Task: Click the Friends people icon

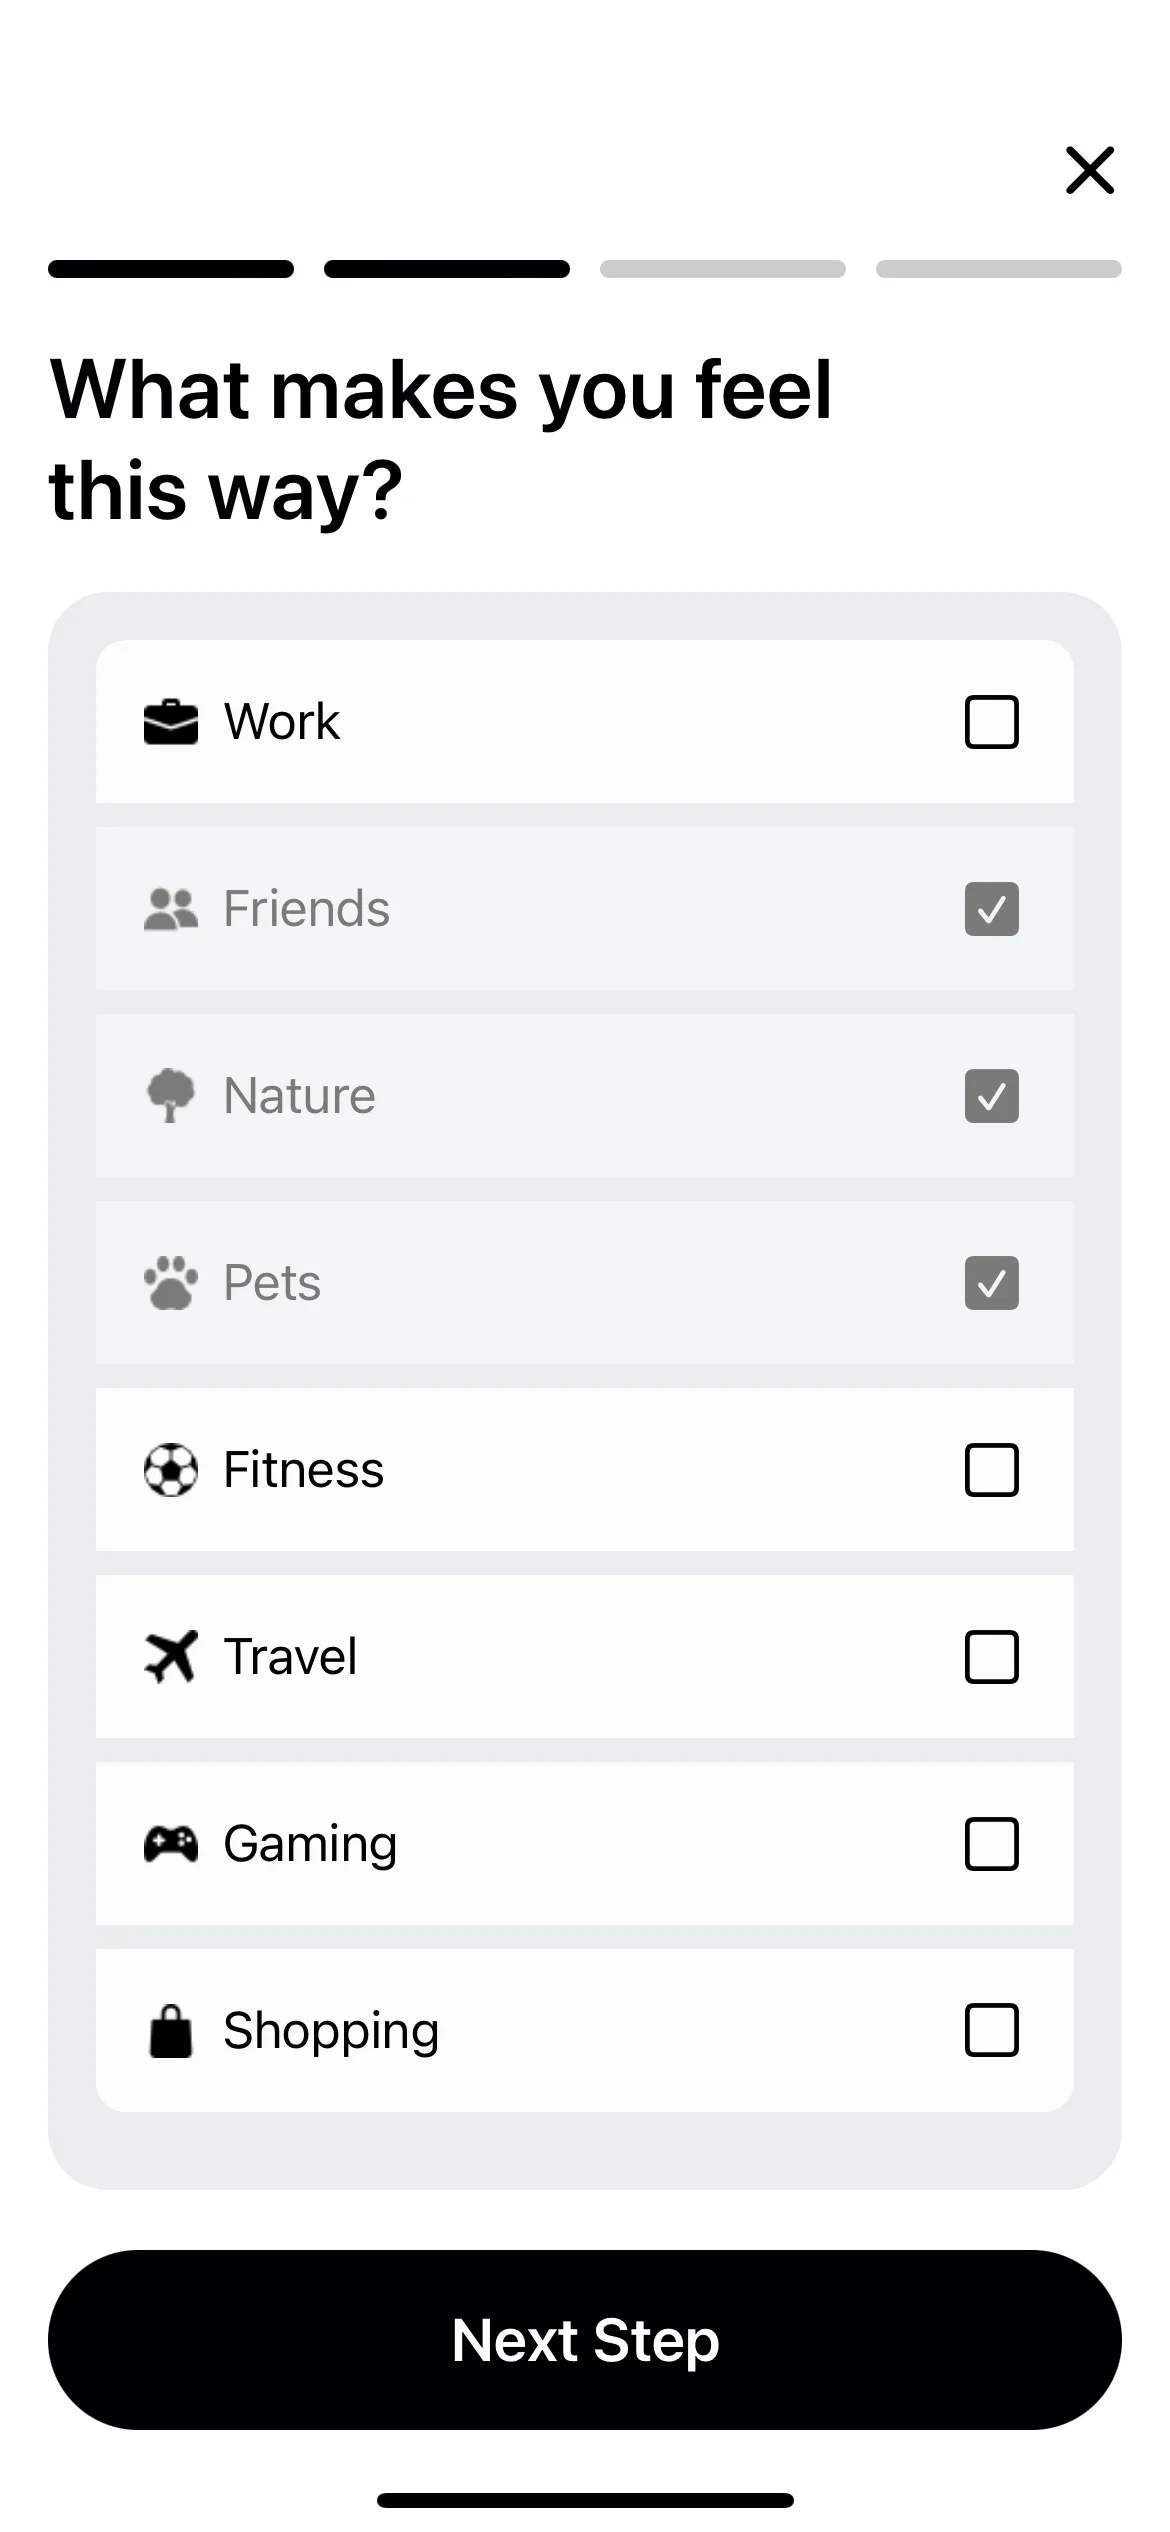Action: pos(171,909)
